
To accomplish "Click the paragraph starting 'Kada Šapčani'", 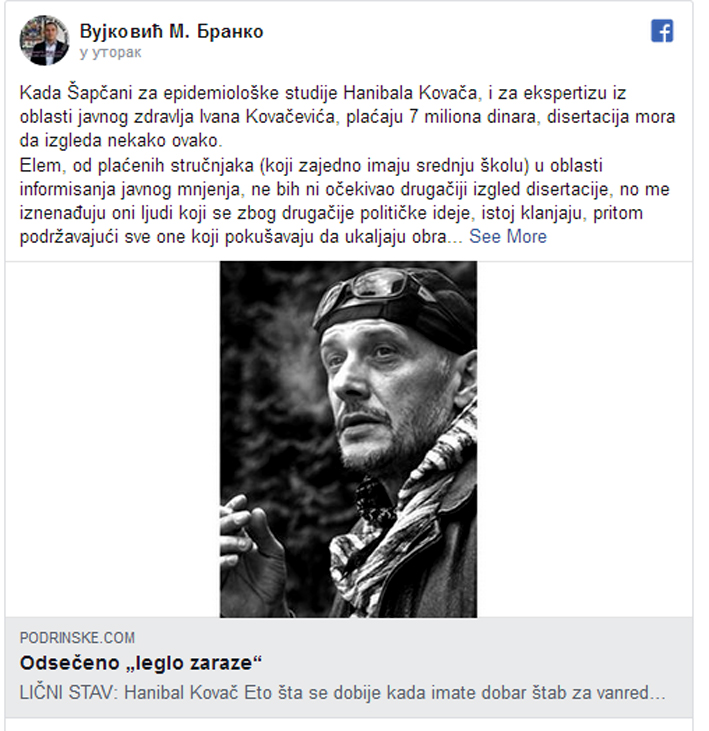I will [347, 117].
